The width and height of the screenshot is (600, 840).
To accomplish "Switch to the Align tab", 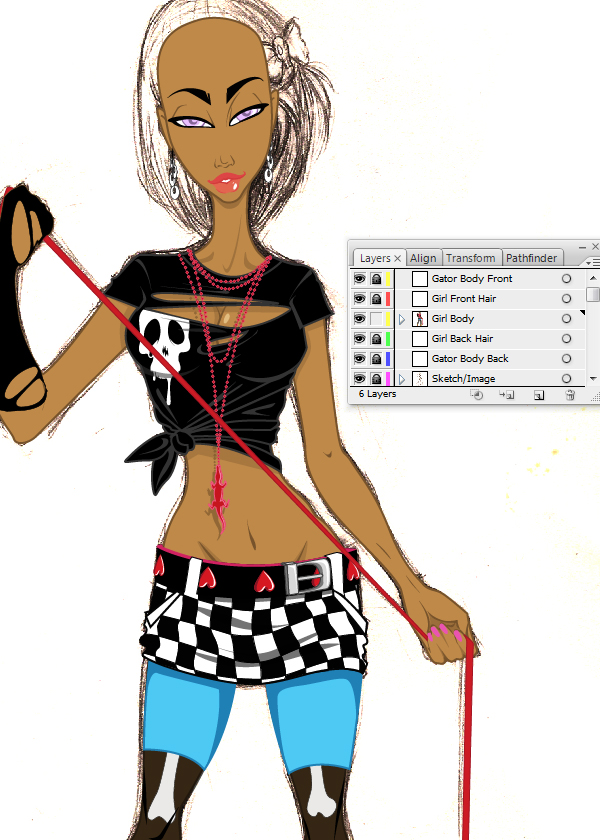I will [423, 258].
